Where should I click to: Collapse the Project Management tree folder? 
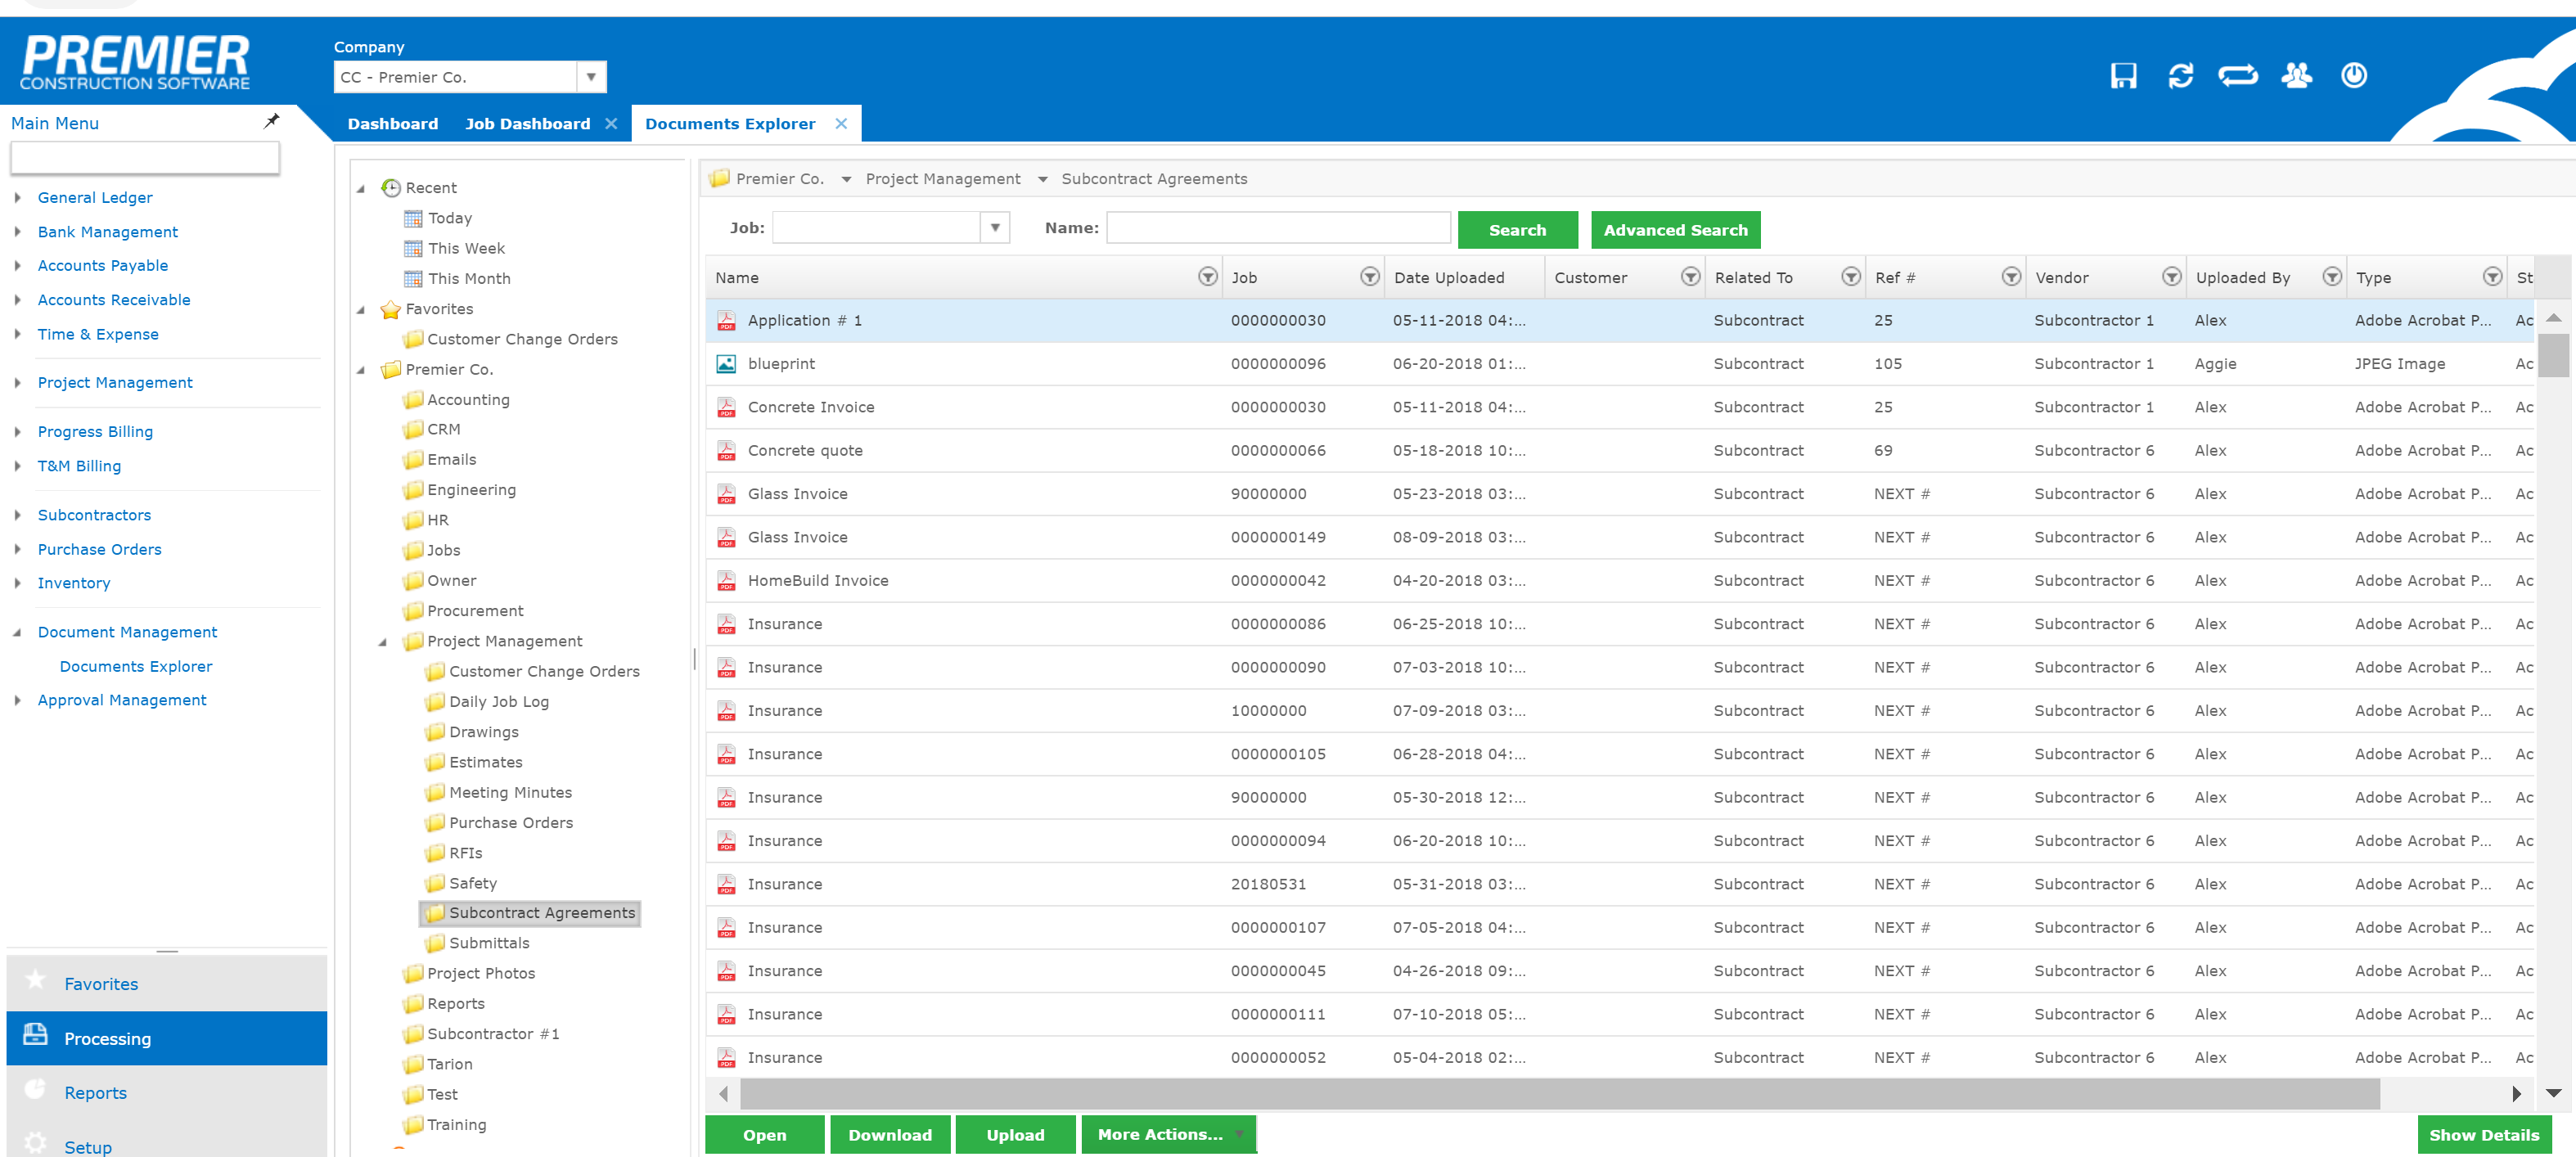pyautogui.click(x=383, y=642)
